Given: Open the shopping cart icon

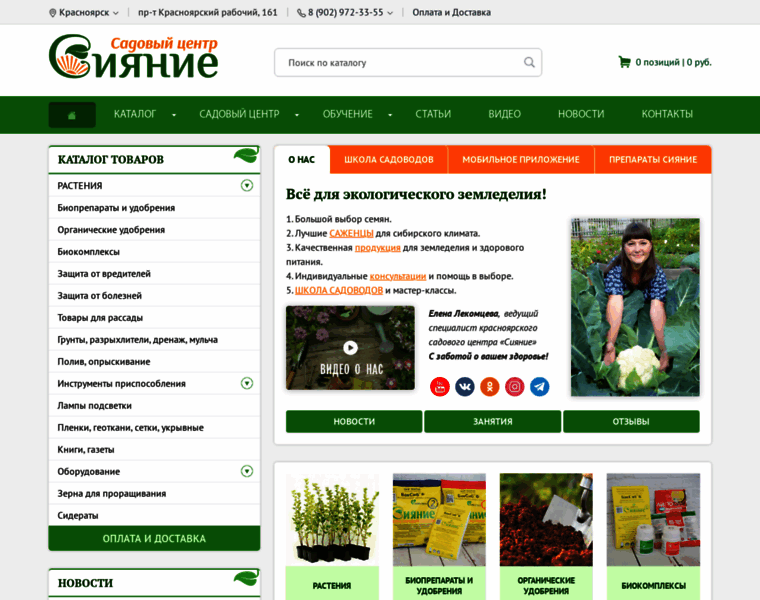Looking at the screenshot, I should (x=624, y=62).
